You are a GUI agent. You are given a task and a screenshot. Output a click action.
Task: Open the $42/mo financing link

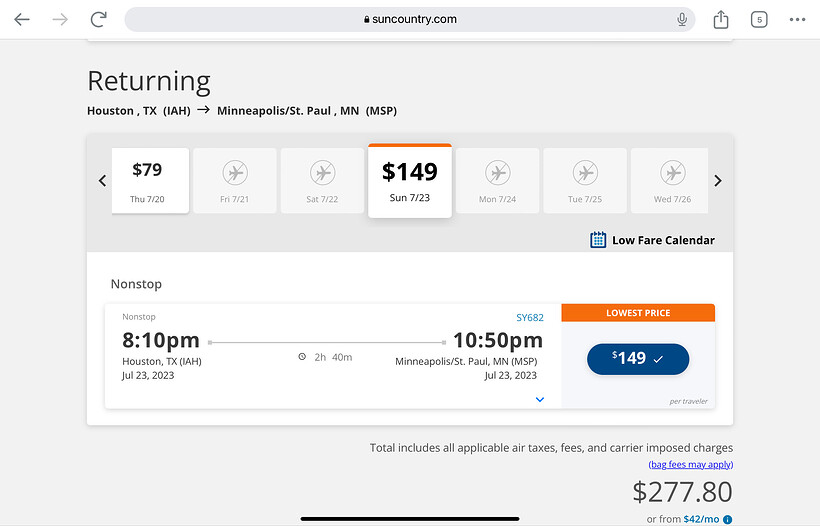(x=701, y=519)
